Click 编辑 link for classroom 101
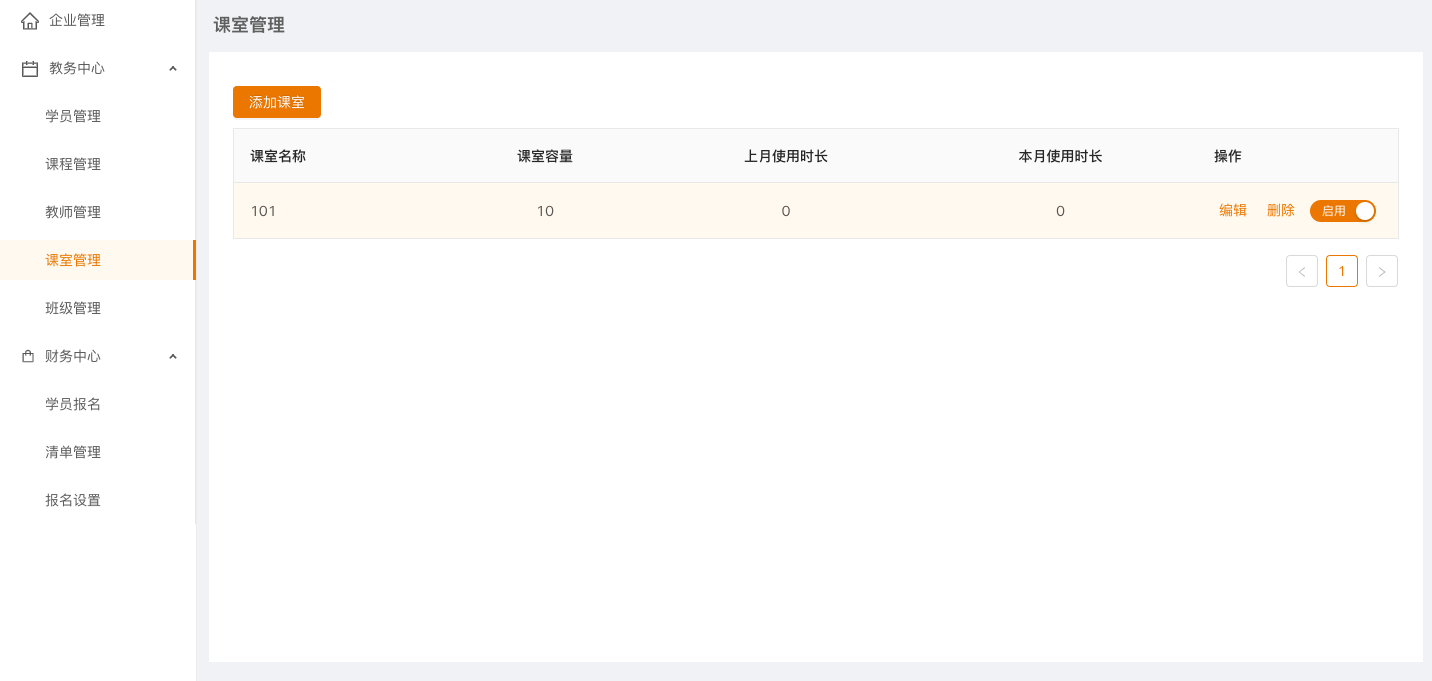The width and height of the screenshot is (1432, 681). click(1232, 211)
